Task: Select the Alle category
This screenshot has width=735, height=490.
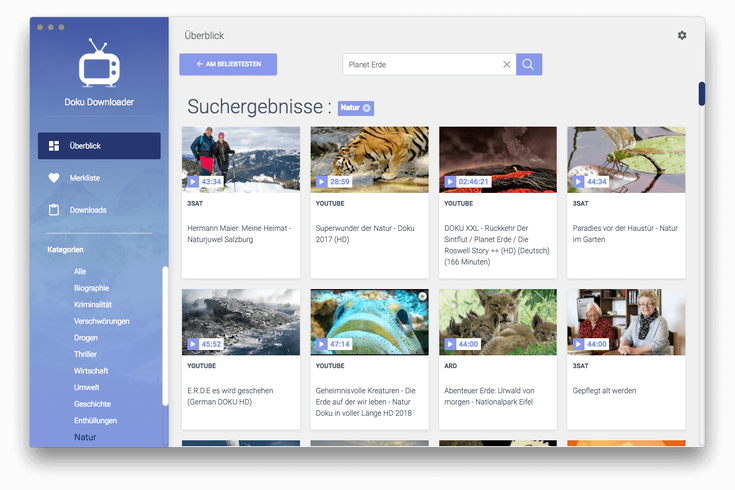Action: coord(80,271)
